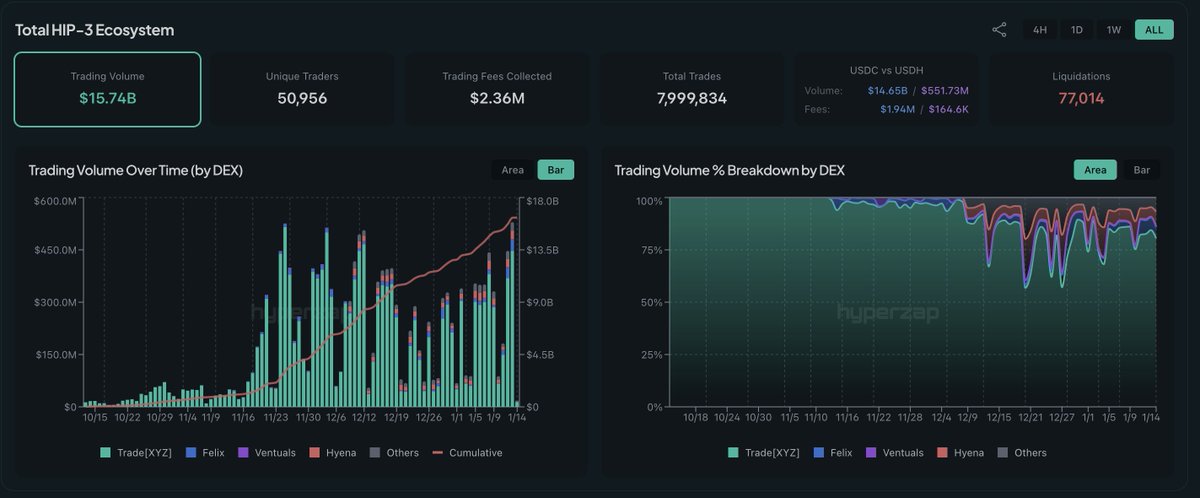Switch Volume Over Time chart to Bar

point(556,170)
